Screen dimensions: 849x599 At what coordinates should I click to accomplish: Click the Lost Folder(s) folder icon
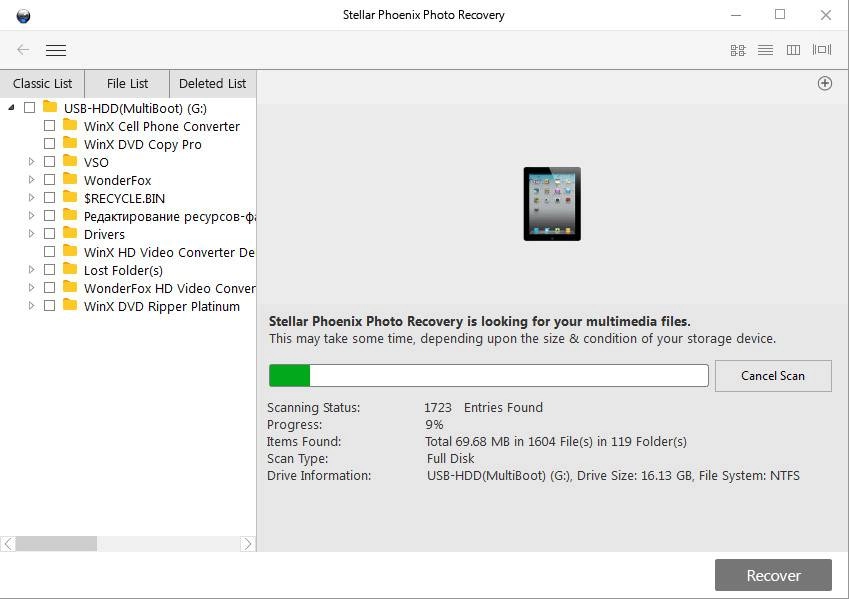coord(70,269)
